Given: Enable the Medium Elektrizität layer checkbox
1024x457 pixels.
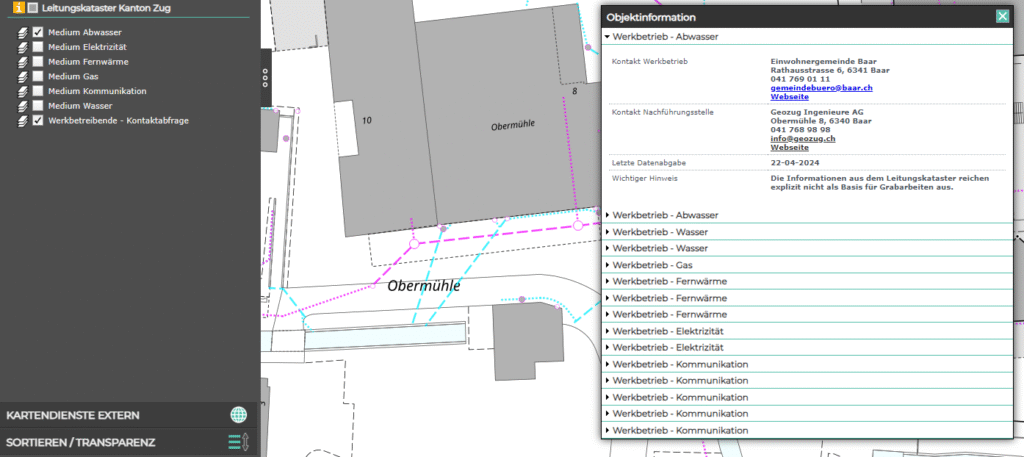Looking at the screenshot, I should pos(38,47).
